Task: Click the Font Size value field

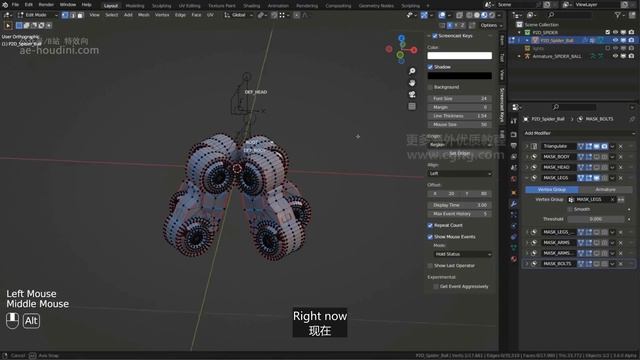Action: click(460, 99)
